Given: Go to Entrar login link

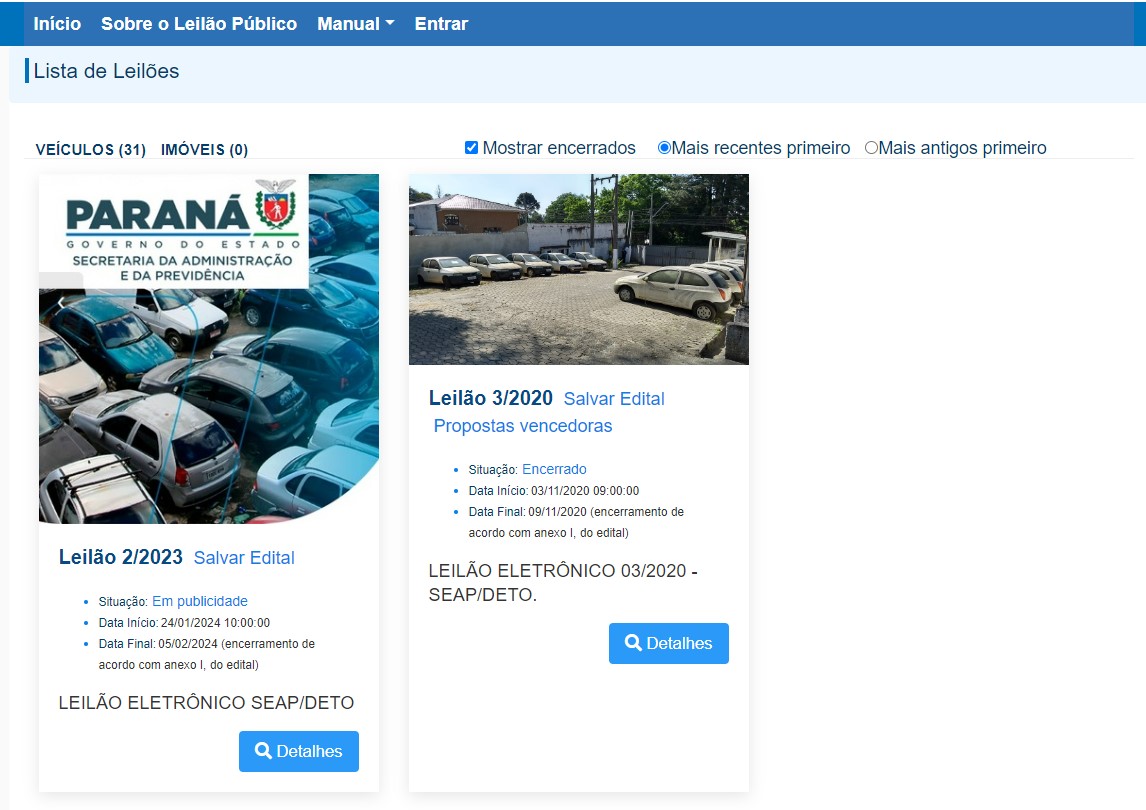Looking at the screenshot, I should click(441, 23).
